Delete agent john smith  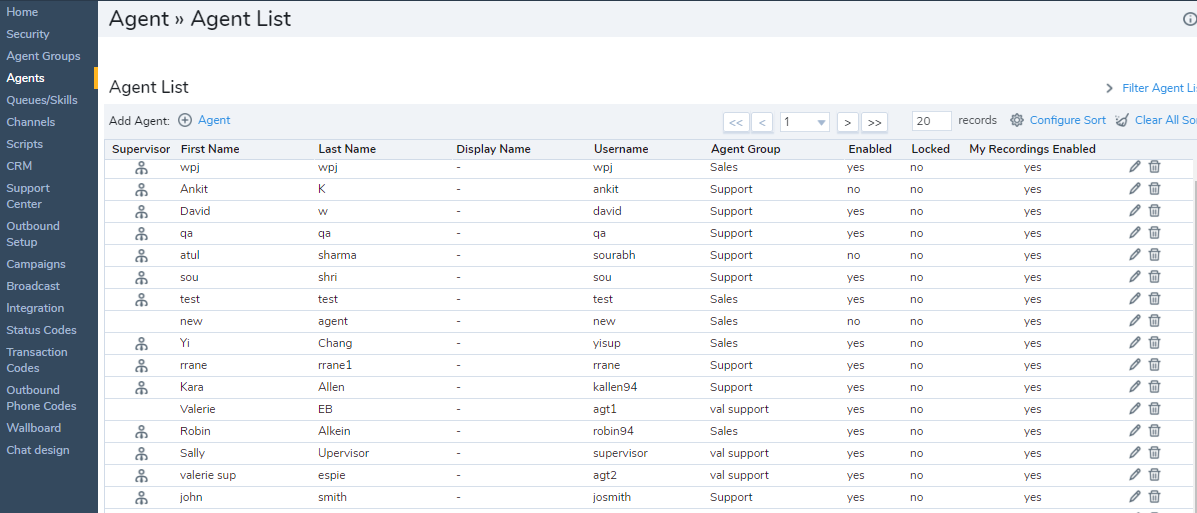[x=1154, y=497]
